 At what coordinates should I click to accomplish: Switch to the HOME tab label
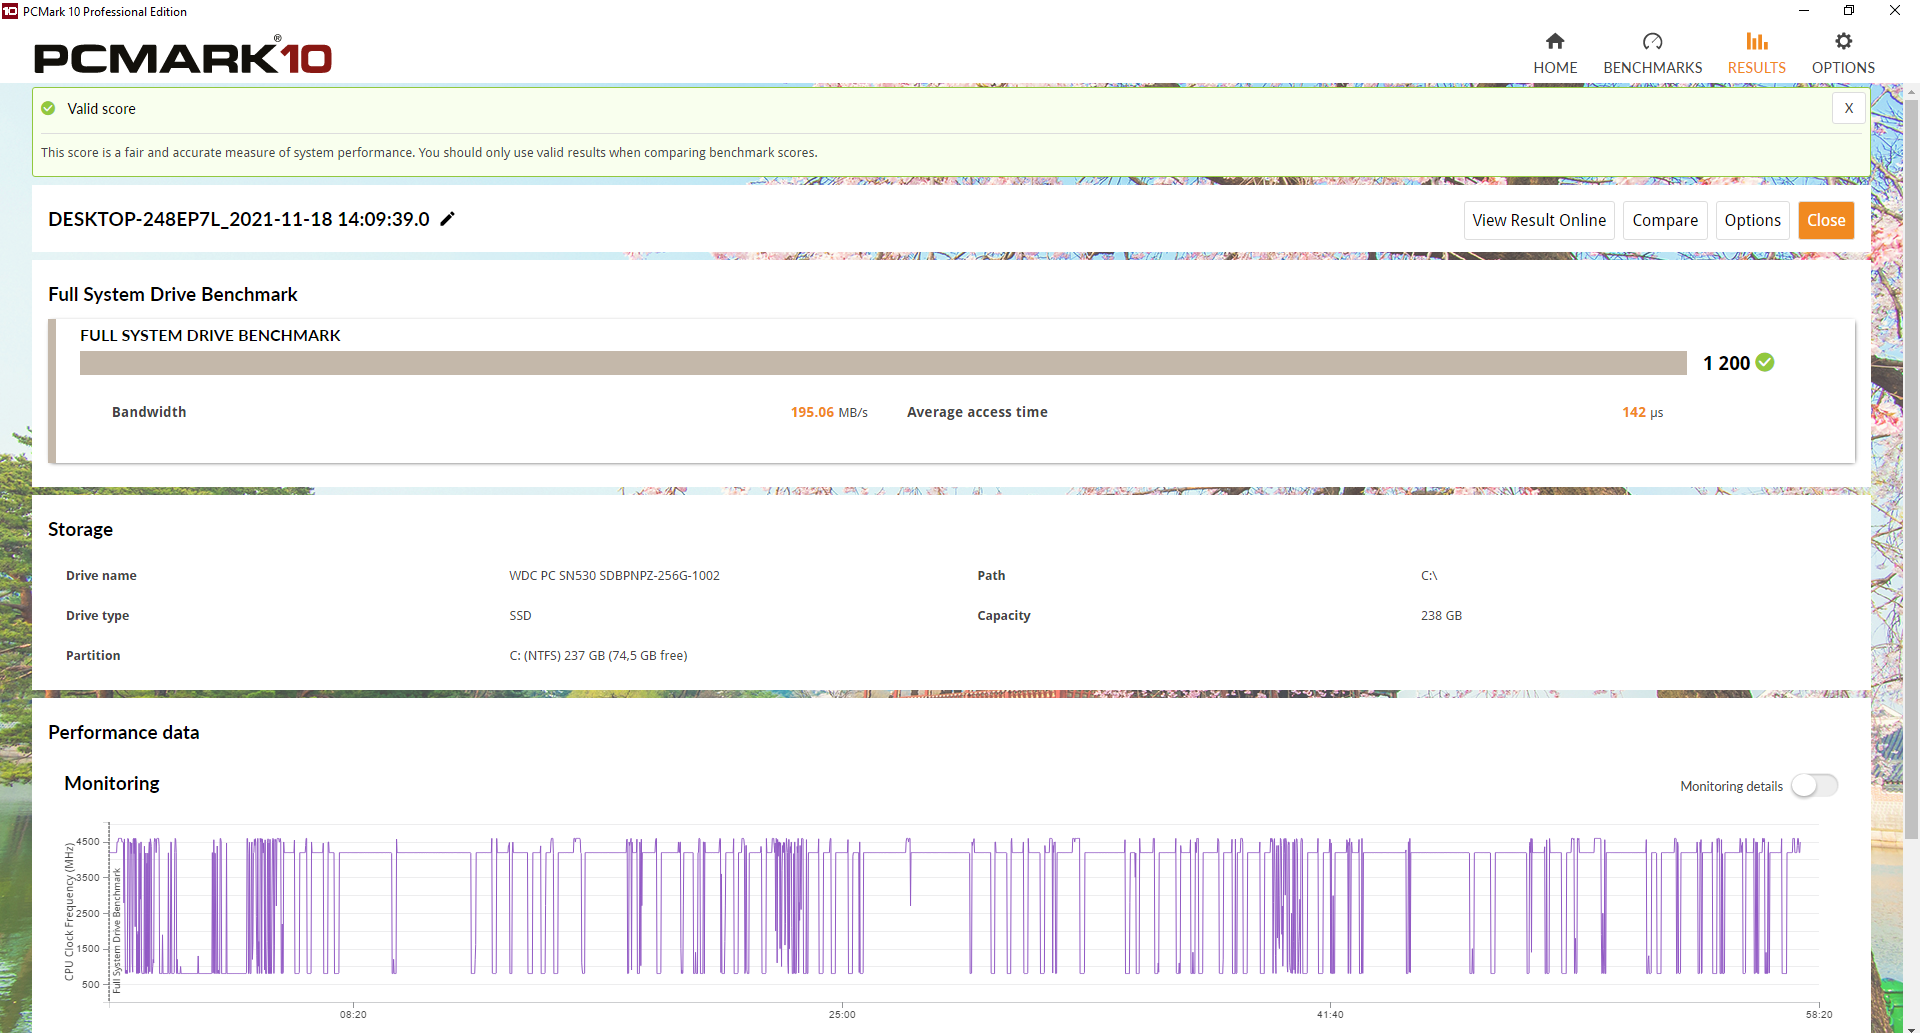point(1555,68)
